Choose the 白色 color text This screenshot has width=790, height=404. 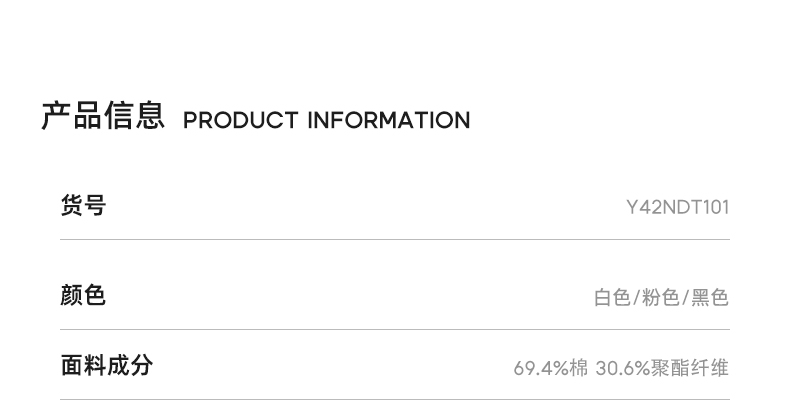click(611, 298)
